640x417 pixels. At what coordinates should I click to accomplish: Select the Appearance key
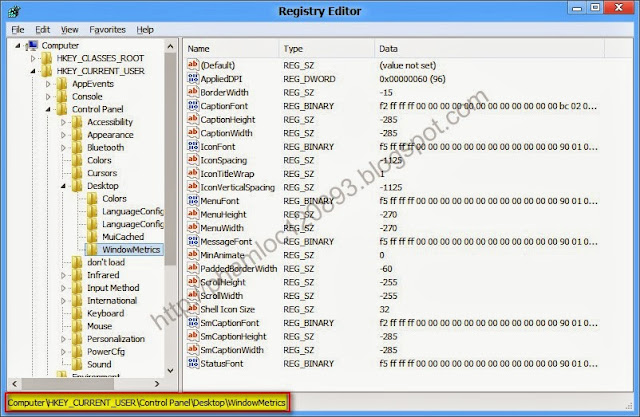110,135
